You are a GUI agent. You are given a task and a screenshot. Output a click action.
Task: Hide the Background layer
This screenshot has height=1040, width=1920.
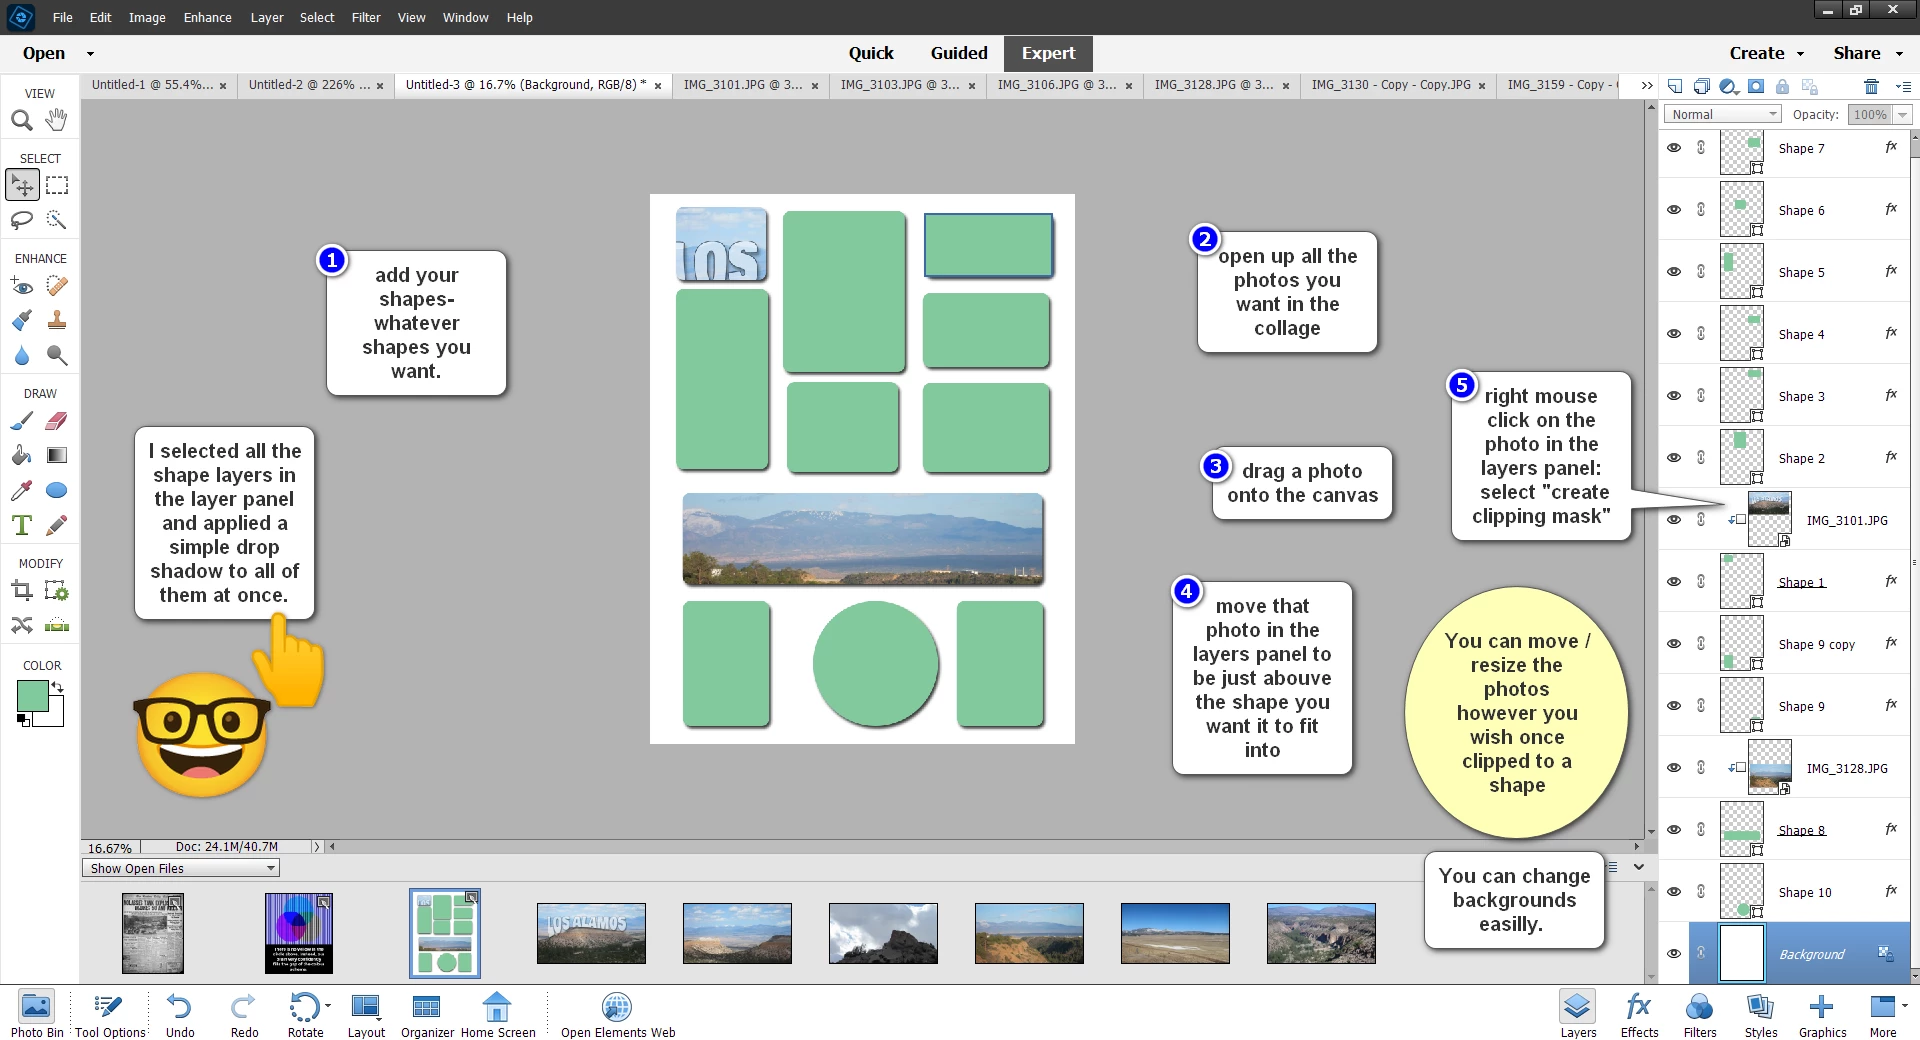pos(1674,954)
